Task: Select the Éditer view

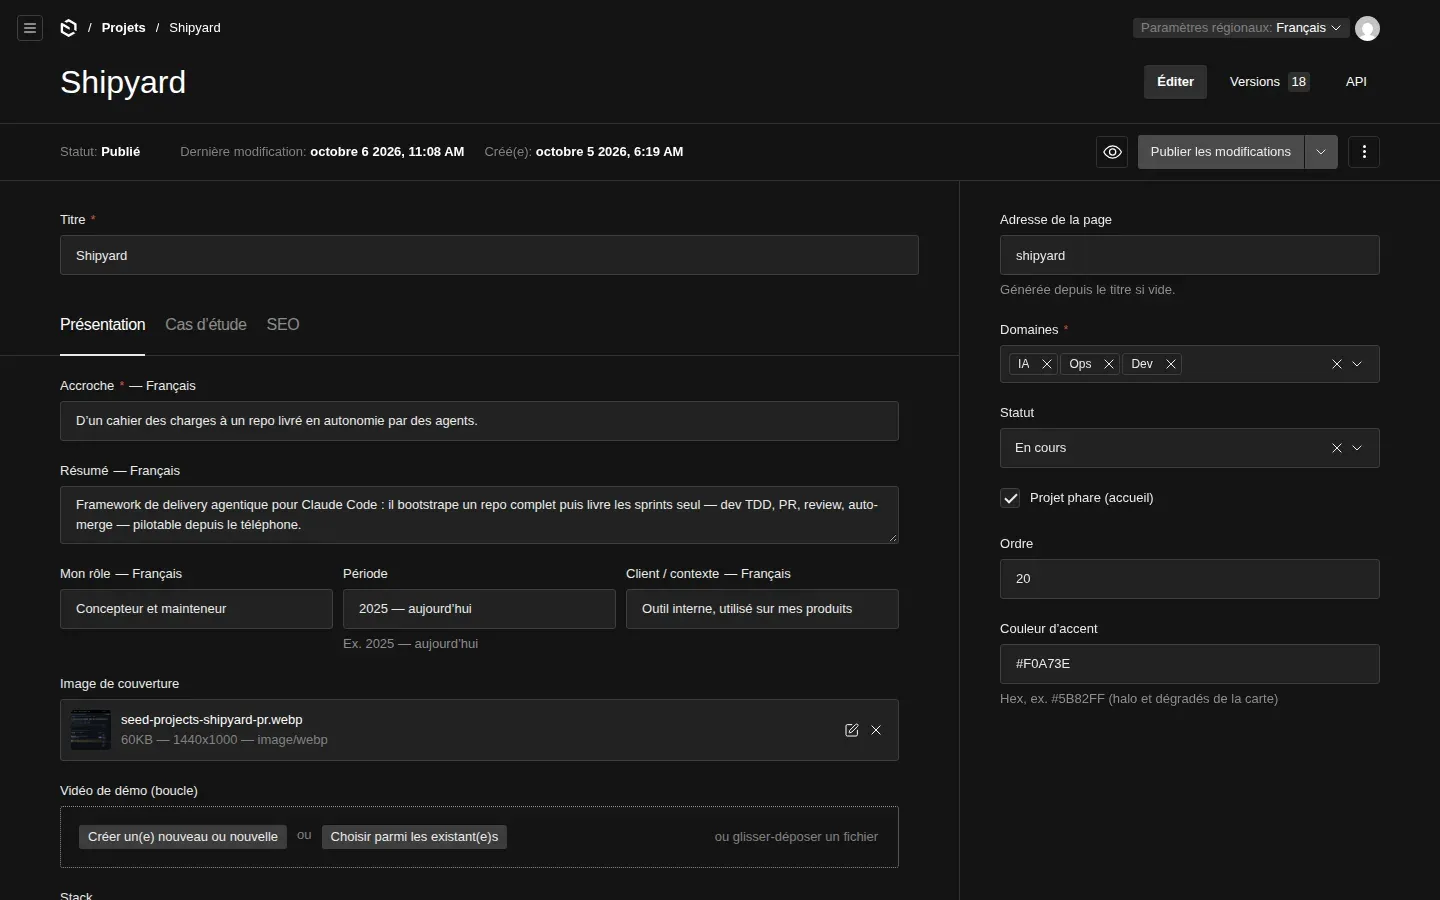Action: coord(1175,82)
